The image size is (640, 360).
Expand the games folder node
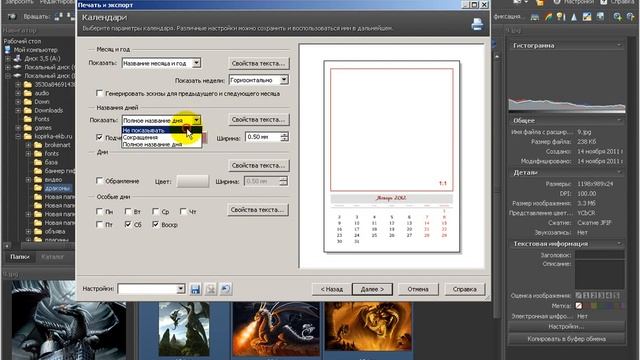coord(18,128)
